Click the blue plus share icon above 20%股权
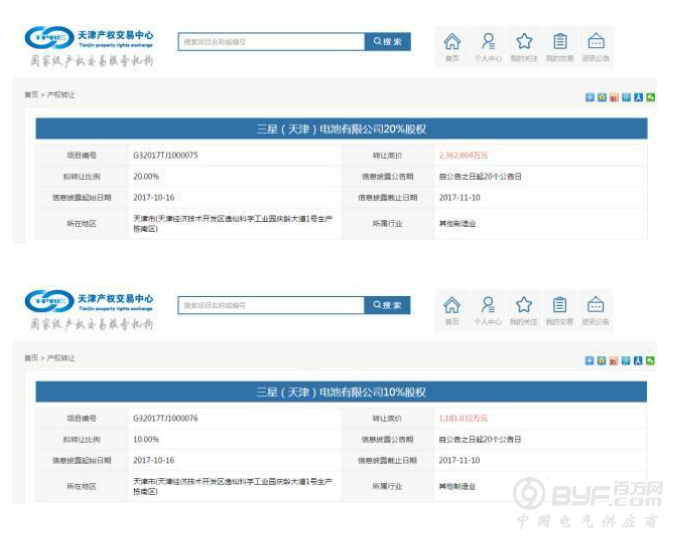This screenshot has width=673, height=539. tap(590, 97)
